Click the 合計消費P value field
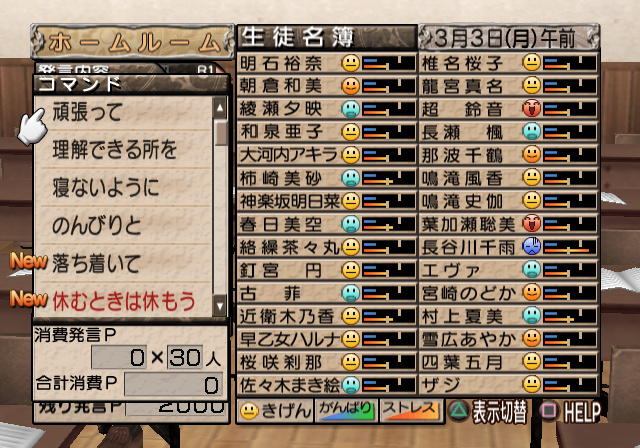 (x=173, y=384)
